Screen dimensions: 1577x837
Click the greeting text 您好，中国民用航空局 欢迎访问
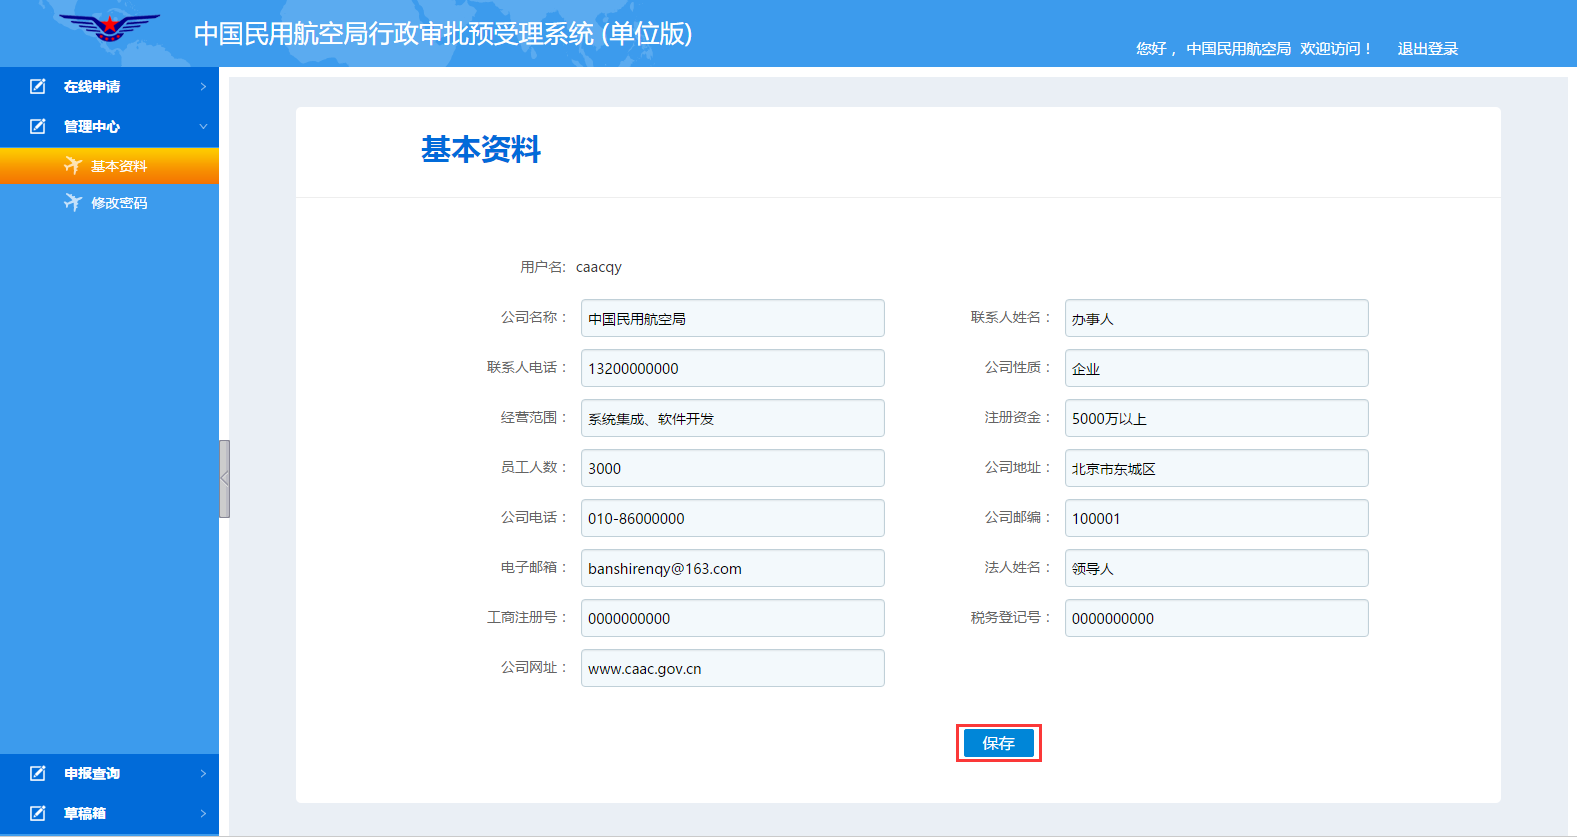(x=1254, y=48)
